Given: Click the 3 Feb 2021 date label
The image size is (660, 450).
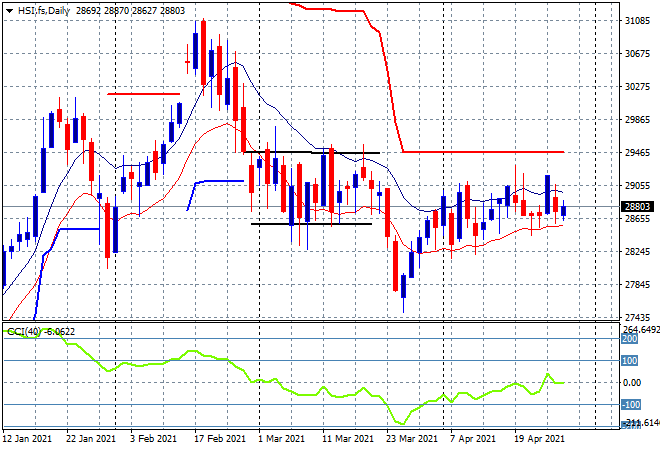Looking at the screenshot, I should point(153,439).
